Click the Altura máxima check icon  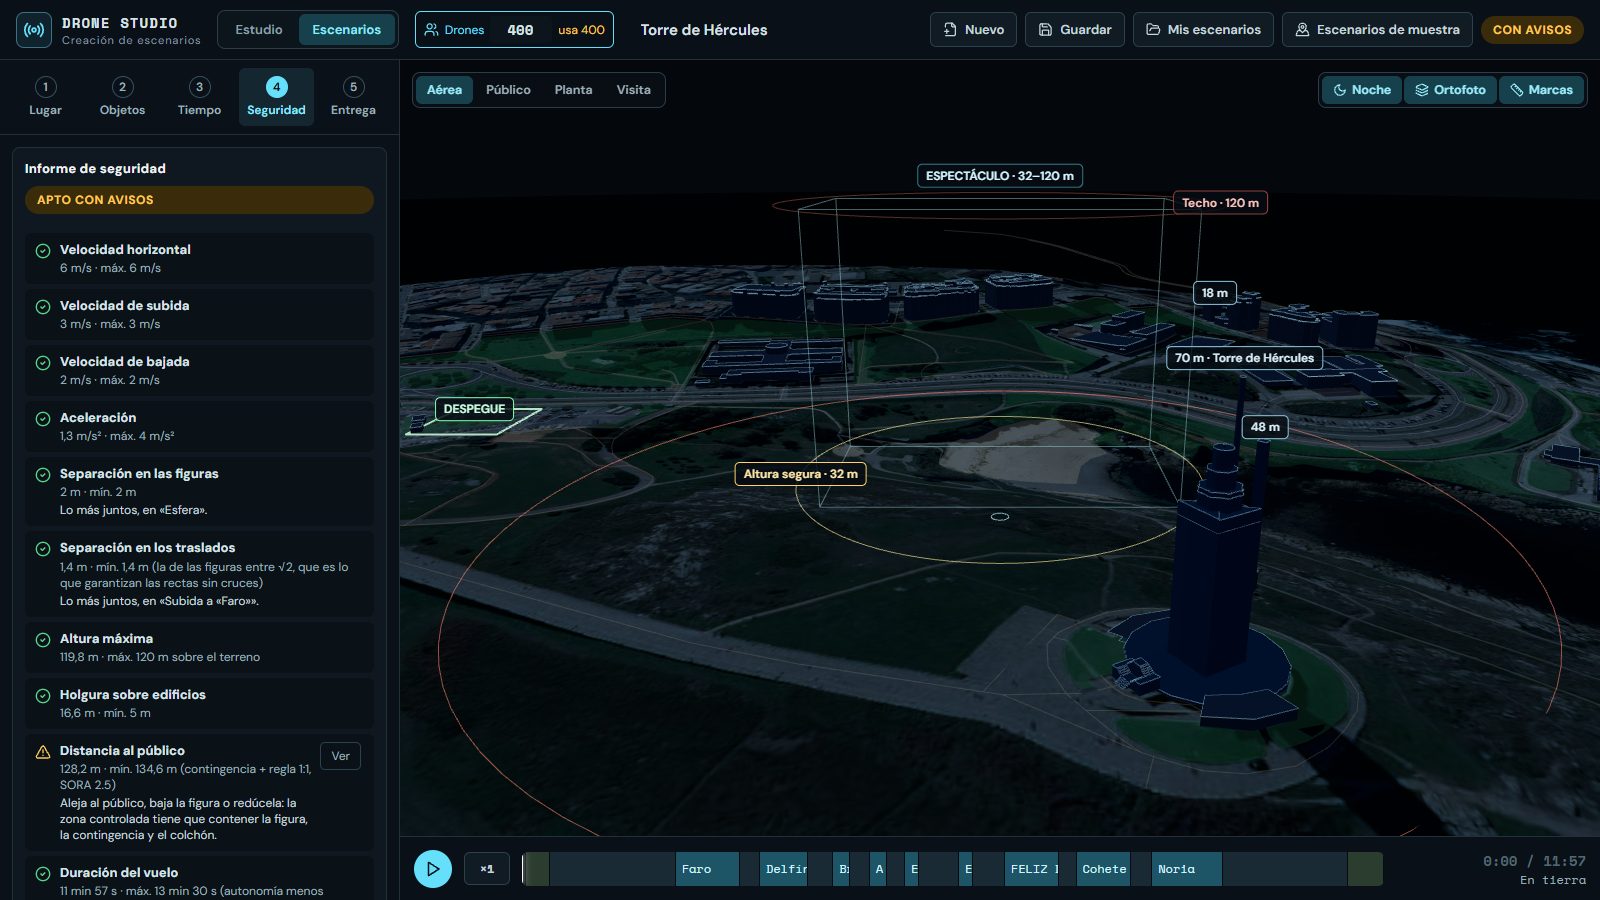(x=43, y=640)
